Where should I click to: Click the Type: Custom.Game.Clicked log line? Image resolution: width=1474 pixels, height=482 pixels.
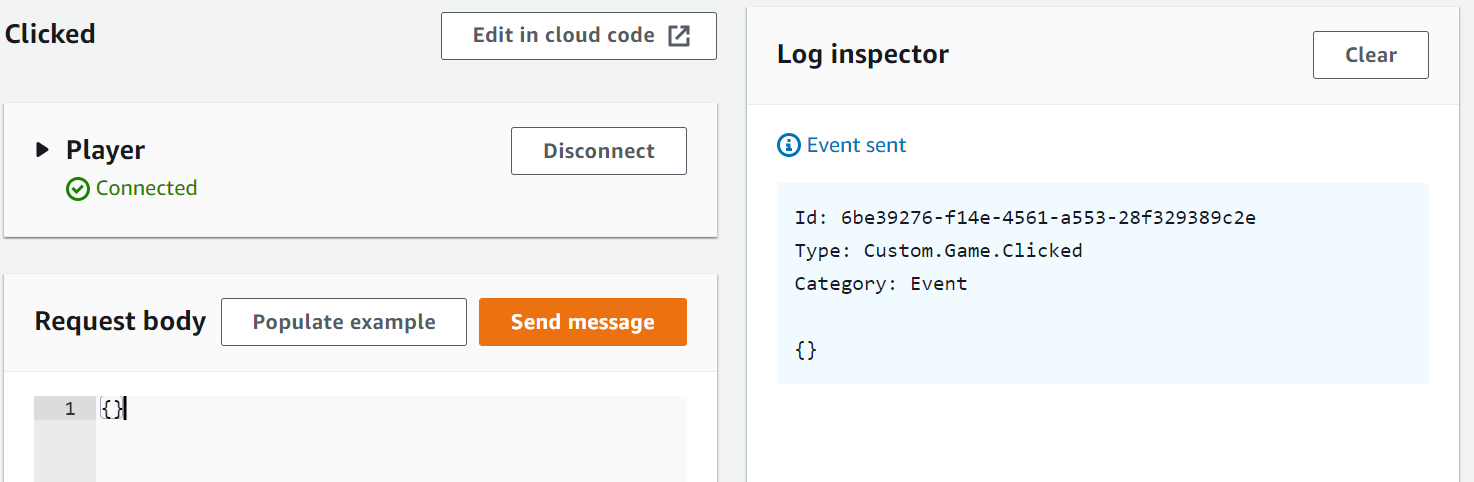coord(938,250)
